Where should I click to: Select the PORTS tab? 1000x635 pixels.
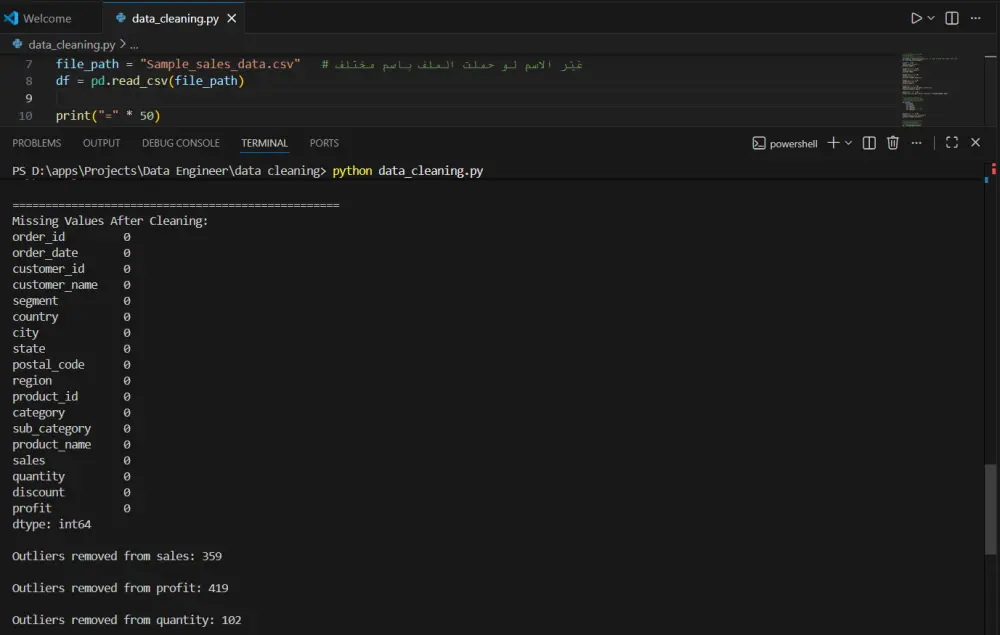(323, 142)
